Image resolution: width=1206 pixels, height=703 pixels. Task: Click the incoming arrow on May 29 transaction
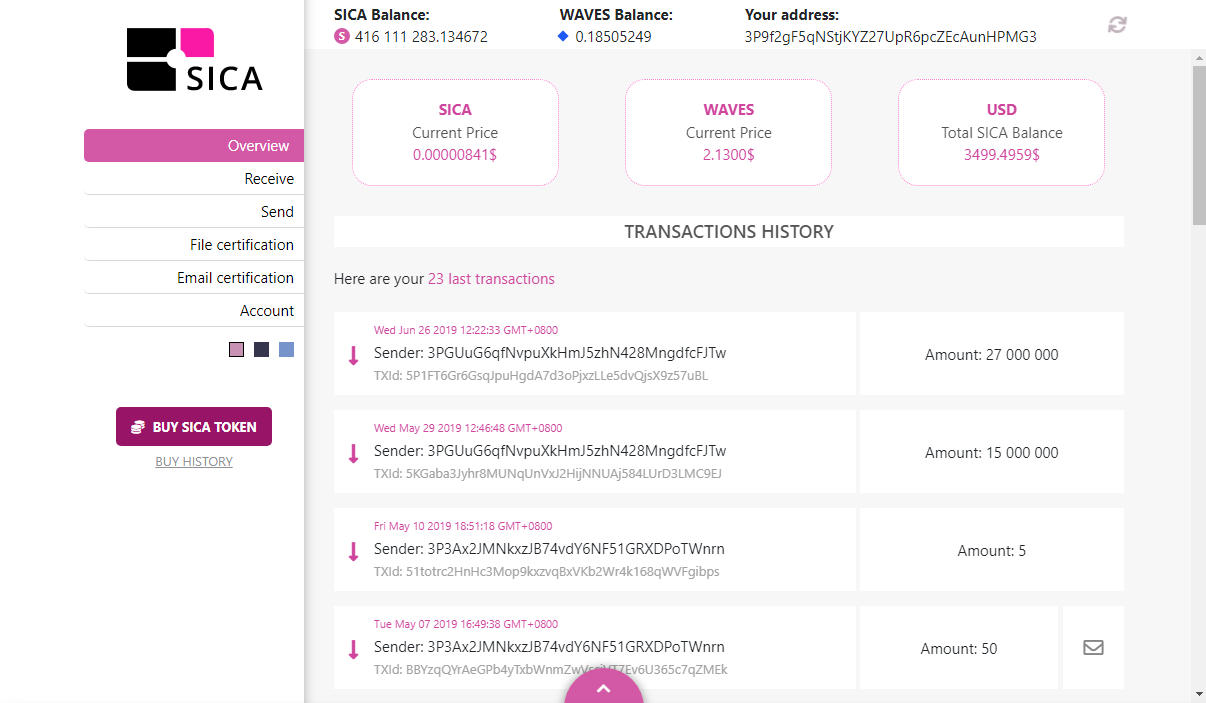coord(353,453)
